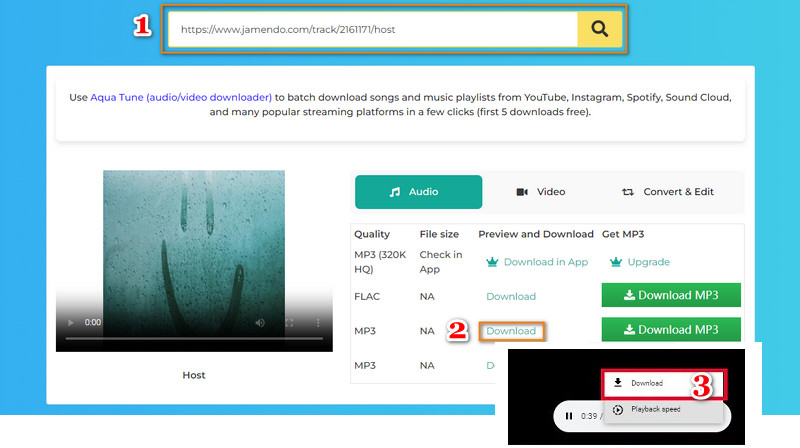The height and width of the screenshot is (448, 800).
Task: Toggle fullscreen on the video preview
Action: (289, 322)
